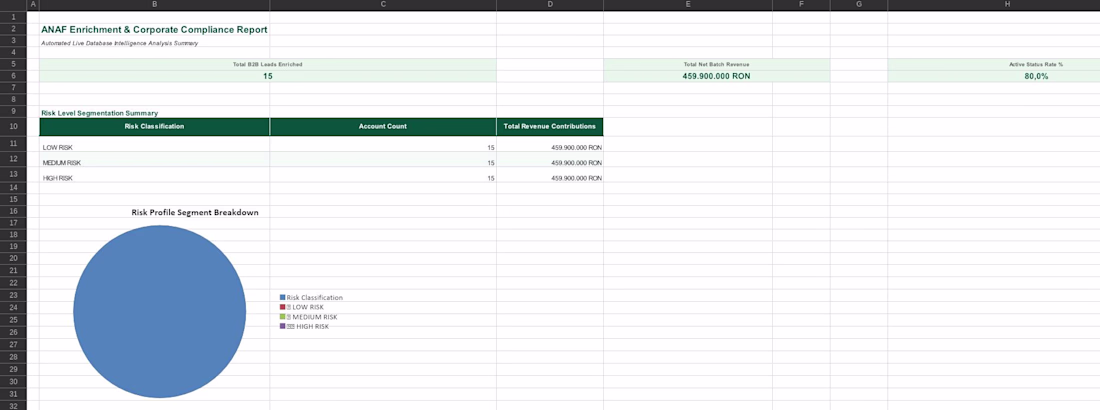The width and height of the screenshot is (1100, 410).
Task: Select row 10 header
Action: 13,127
